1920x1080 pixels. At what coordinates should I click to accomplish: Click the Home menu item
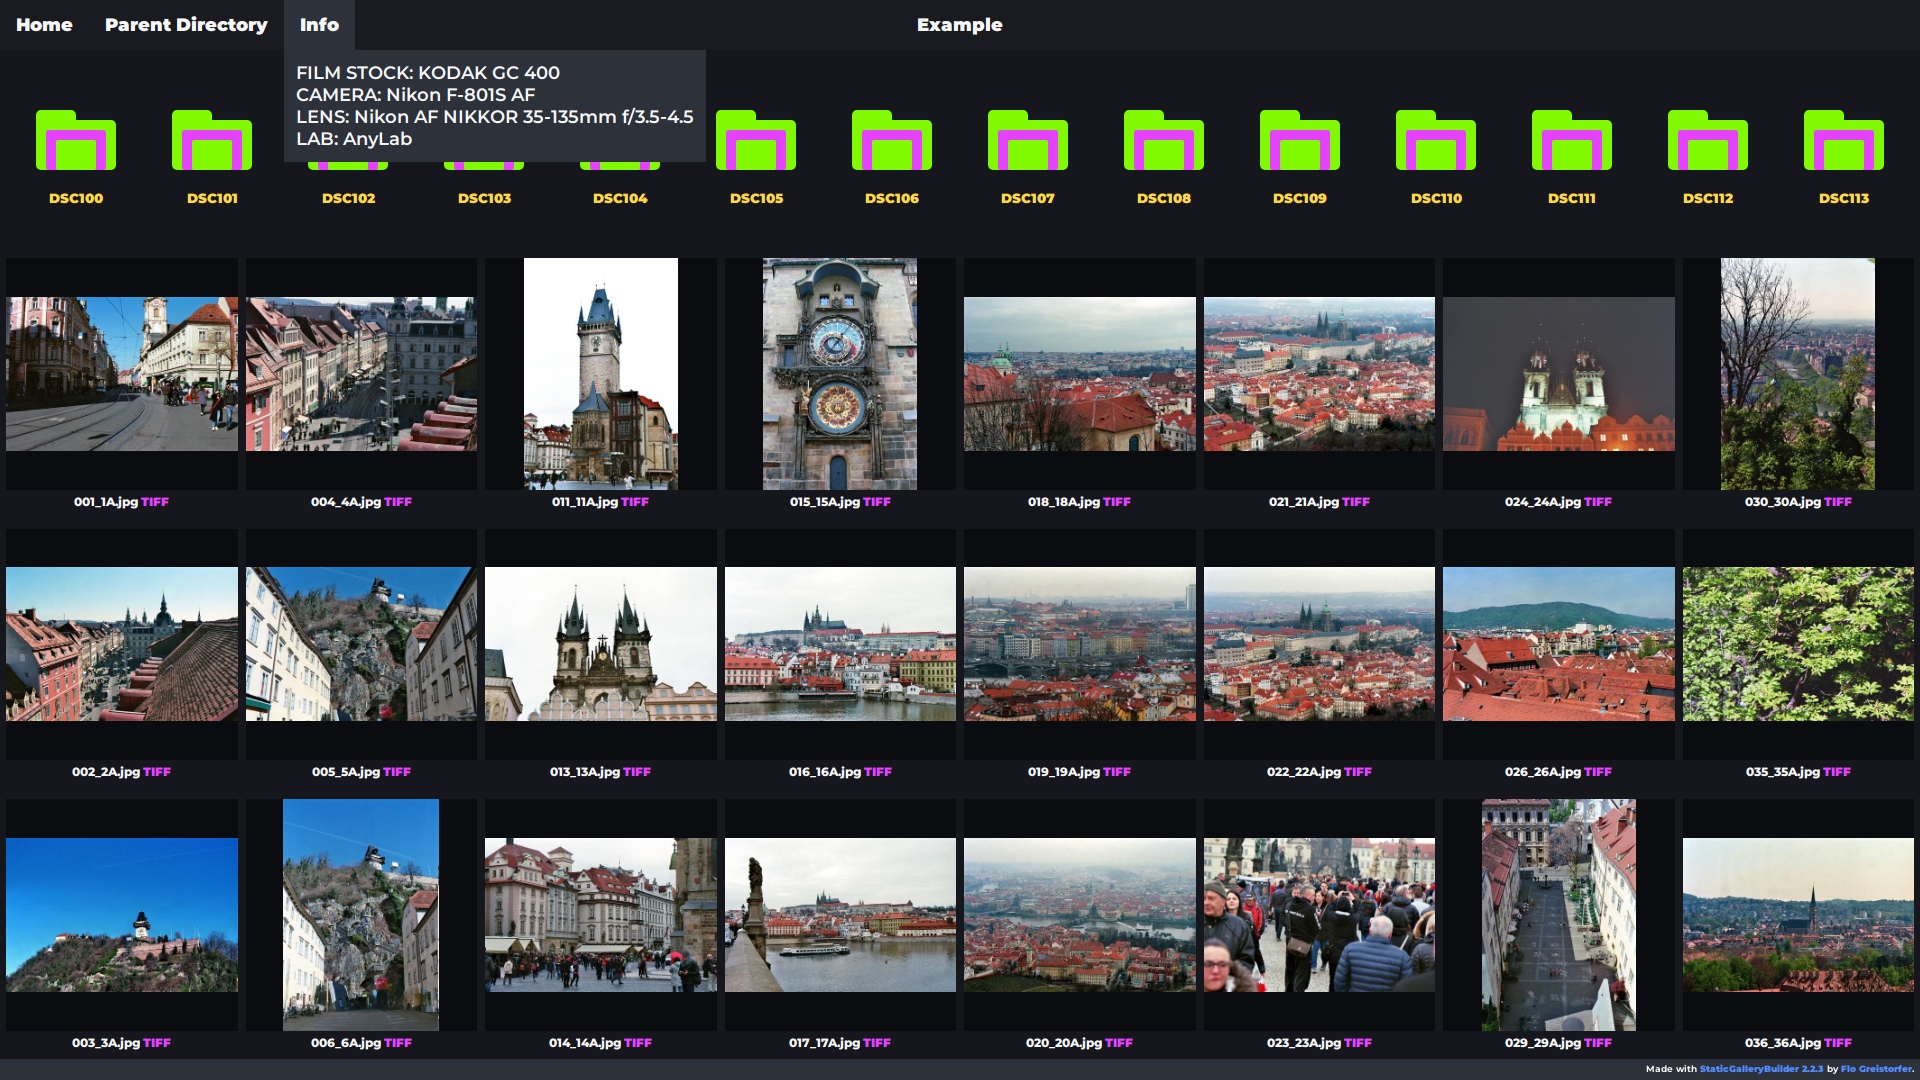click(x=44, y=25)
